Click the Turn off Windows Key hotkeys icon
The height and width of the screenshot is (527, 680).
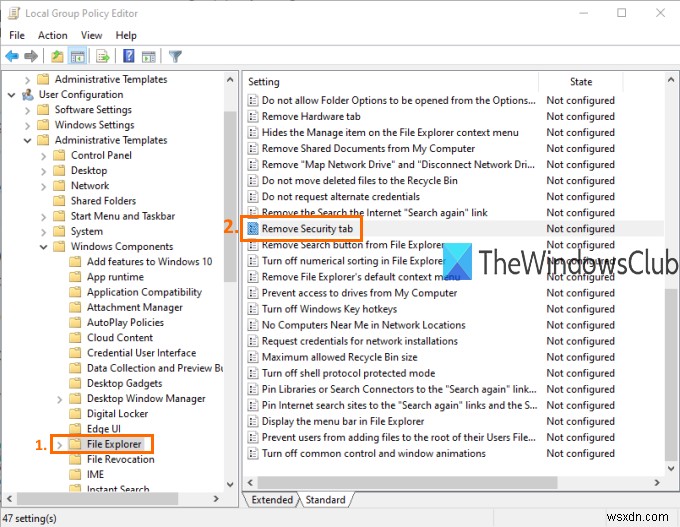[253, 309]
